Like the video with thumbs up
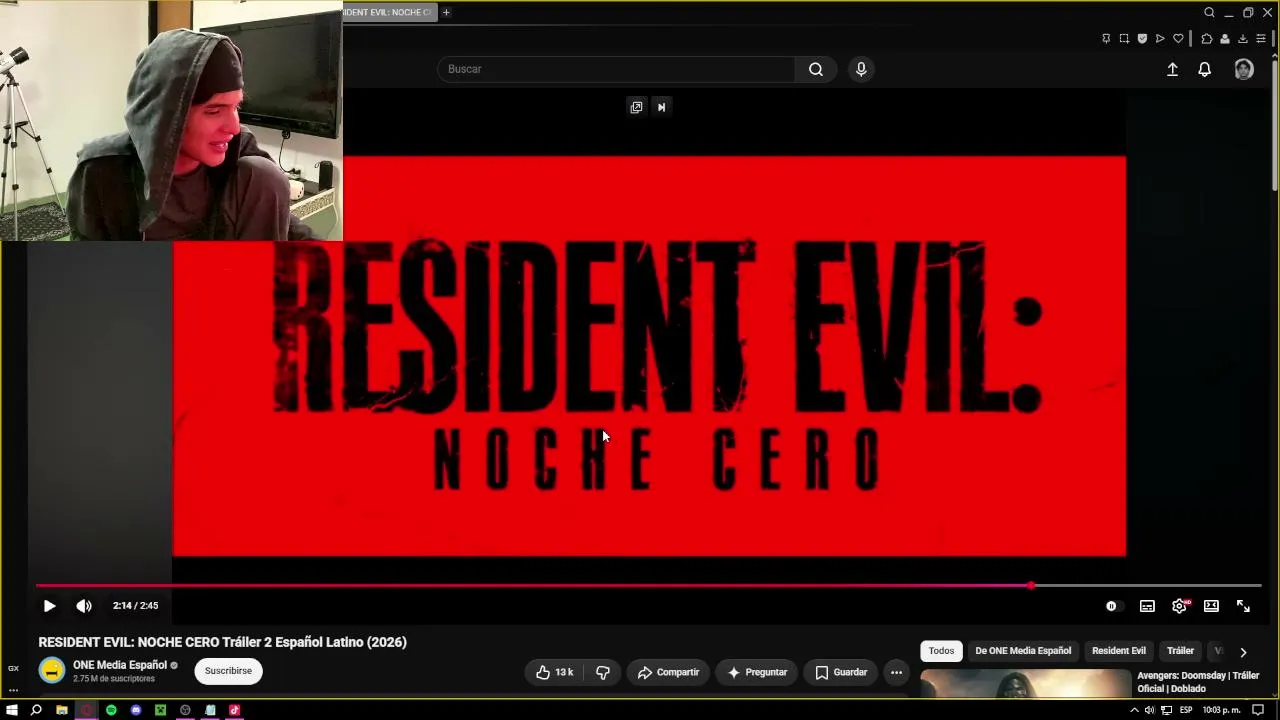 tap(554, 672)
